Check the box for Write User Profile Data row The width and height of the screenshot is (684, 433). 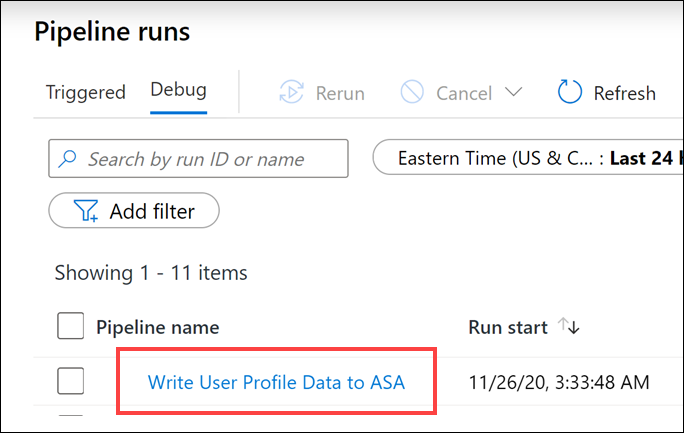(70, 381)
